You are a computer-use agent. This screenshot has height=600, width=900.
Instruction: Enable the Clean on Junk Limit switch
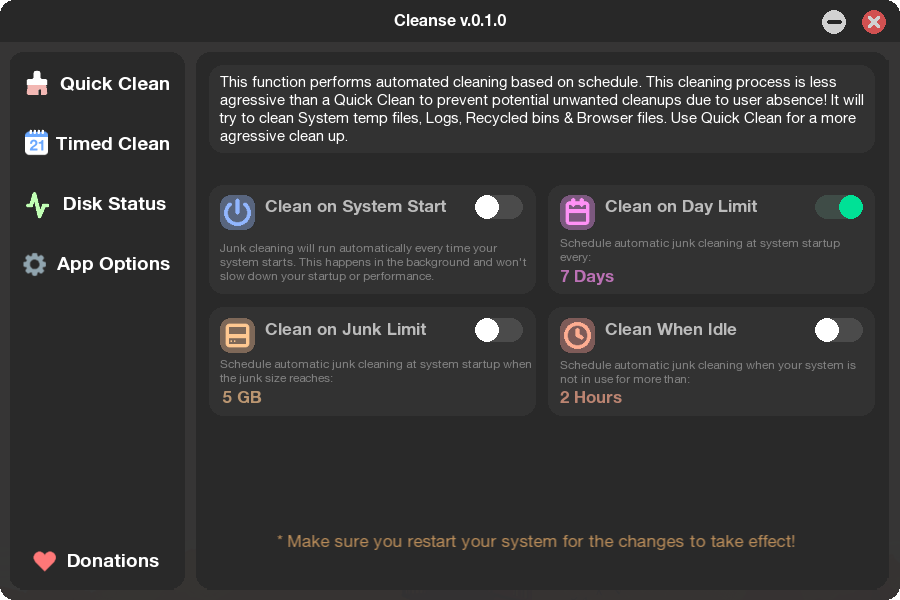pos(498,330)
